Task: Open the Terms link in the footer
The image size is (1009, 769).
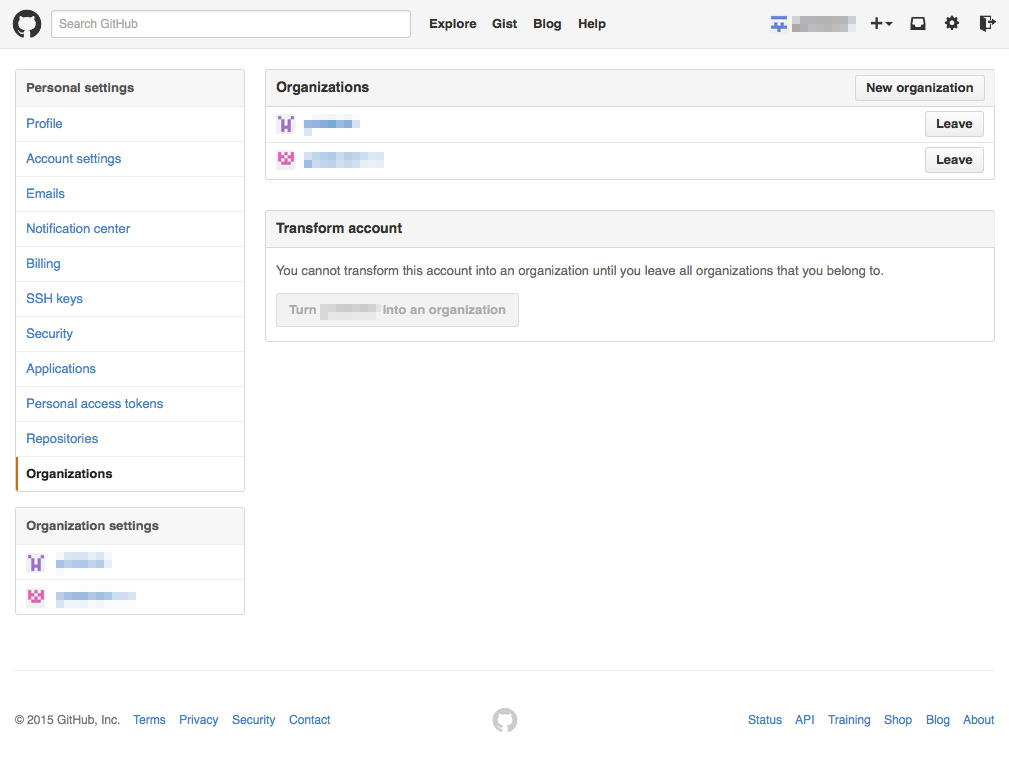Action: [148, 719]
